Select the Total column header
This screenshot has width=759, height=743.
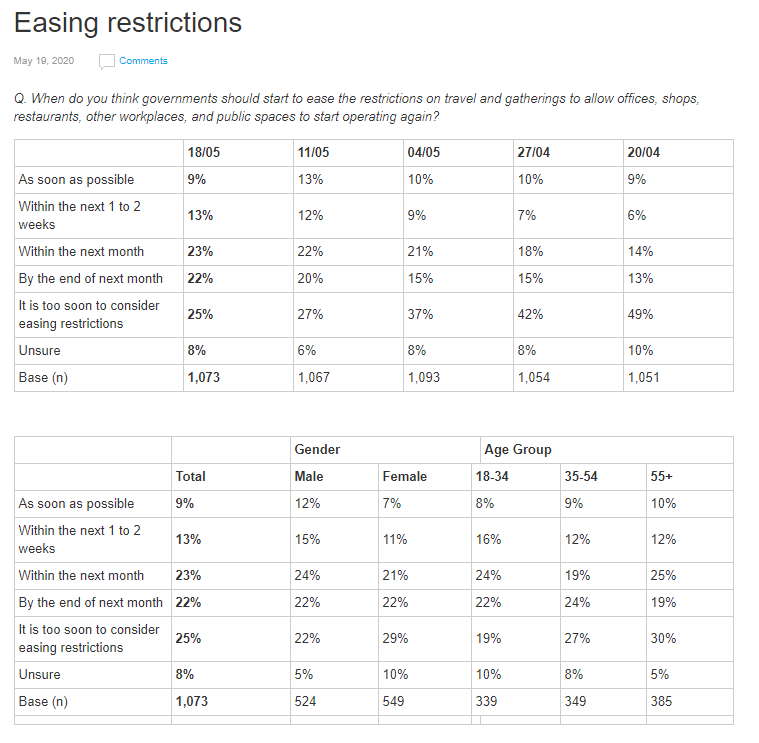coord(191,477)
